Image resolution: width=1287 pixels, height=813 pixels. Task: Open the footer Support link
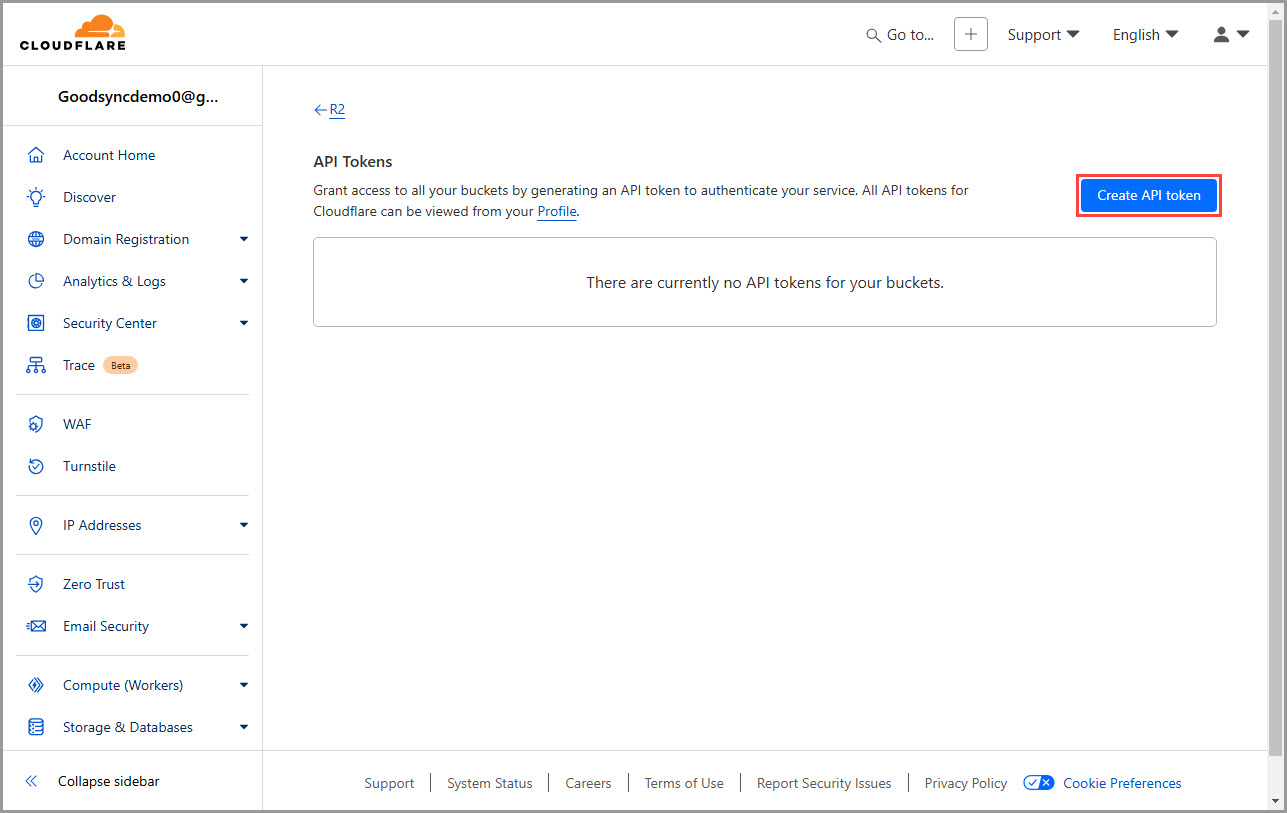[389, 783]
